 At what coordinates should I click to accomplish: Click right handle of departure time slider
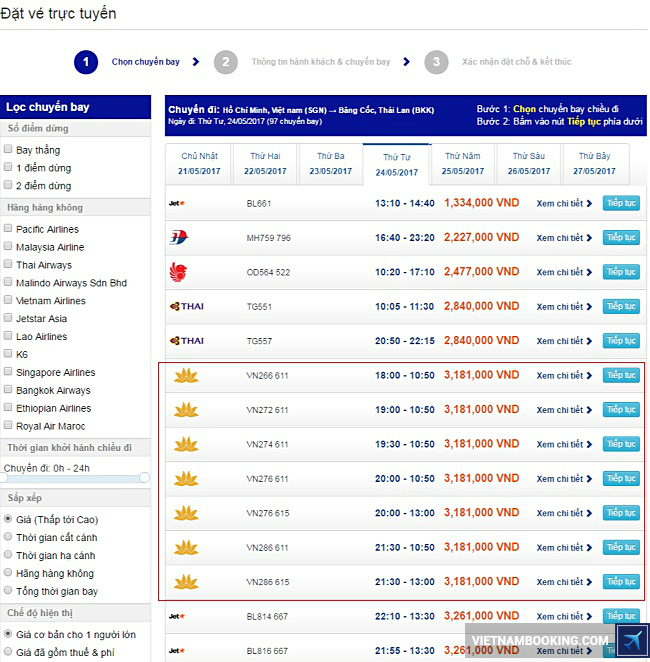coord(144,478)
